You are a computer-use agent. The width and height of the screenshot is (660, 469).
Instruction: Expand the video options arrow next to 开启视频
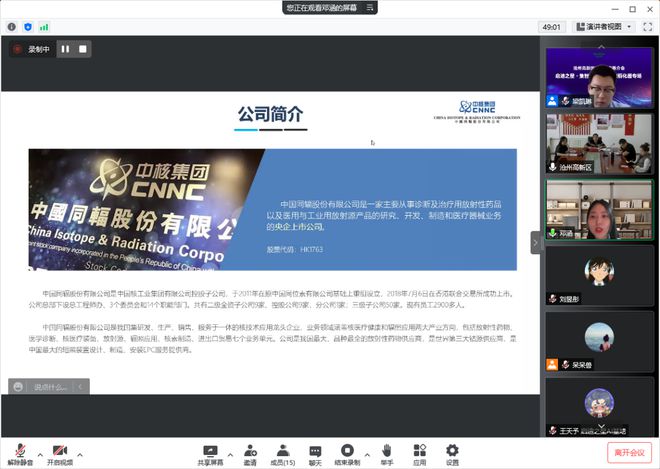coord(80,455)
